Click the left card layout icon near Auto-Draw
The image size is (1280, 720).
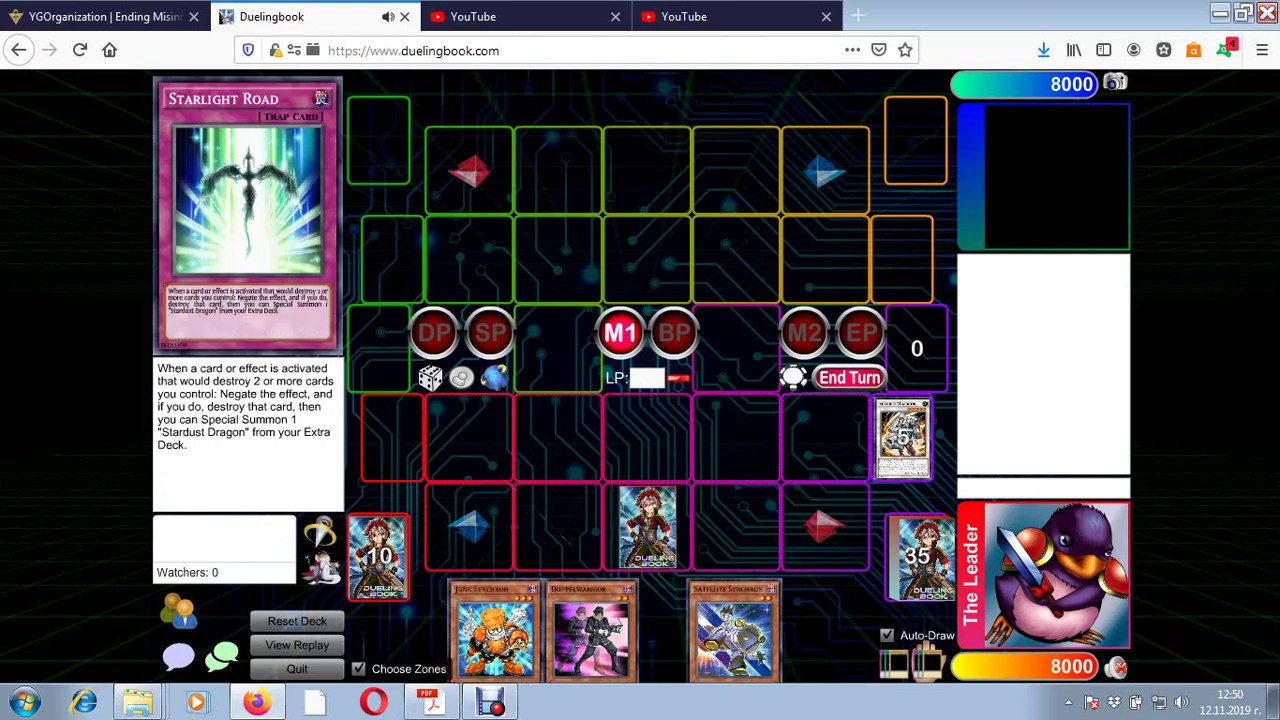[x=893, y=662]
